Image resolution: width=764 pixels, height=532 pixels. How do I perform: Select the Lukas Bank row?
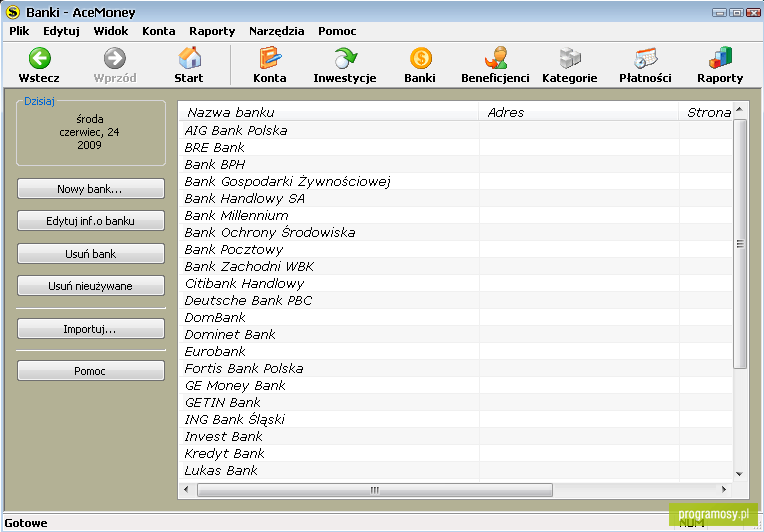[x=456, y=471]
